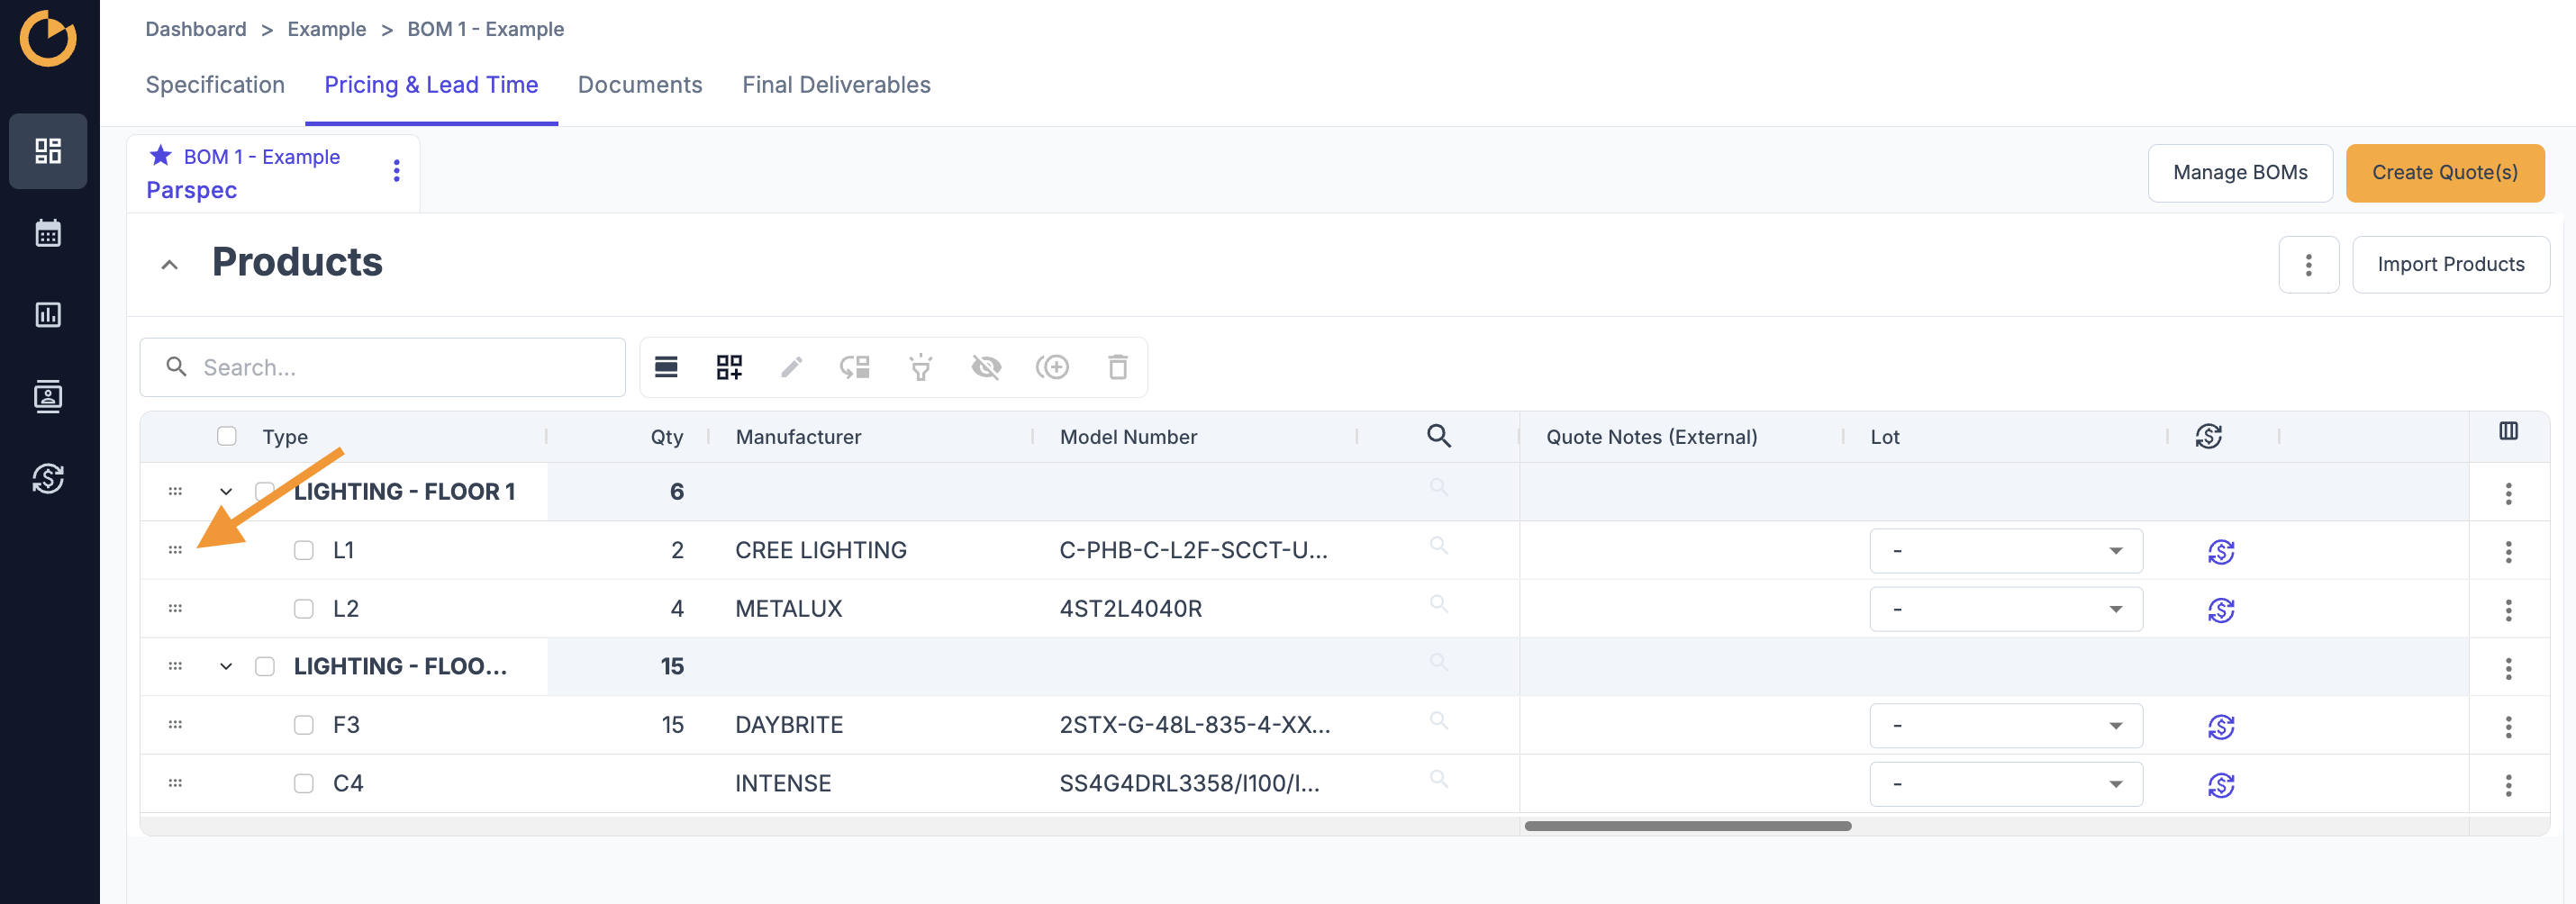Click the light fixture toolbar icon
Viewport: 2576px width, 904px height.
[x=921, y=367]
